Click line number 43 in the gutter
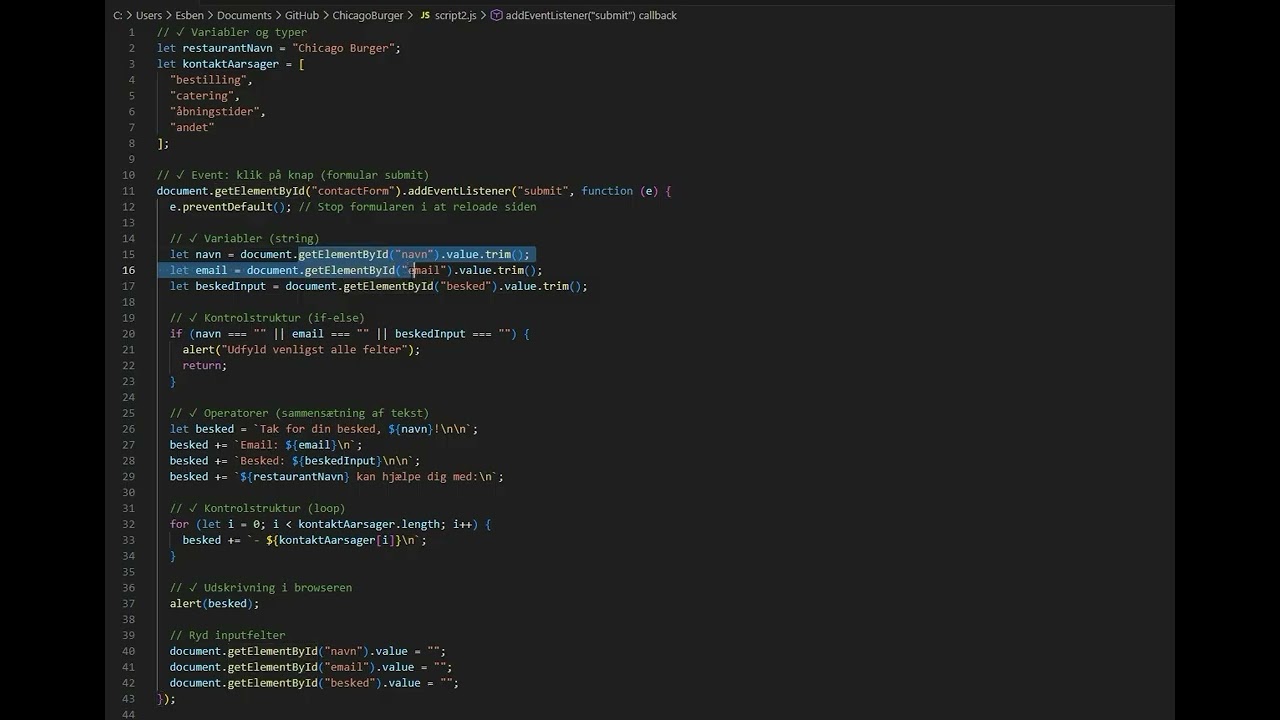Viewport: 1280px width, 720px height. [128, 699]
